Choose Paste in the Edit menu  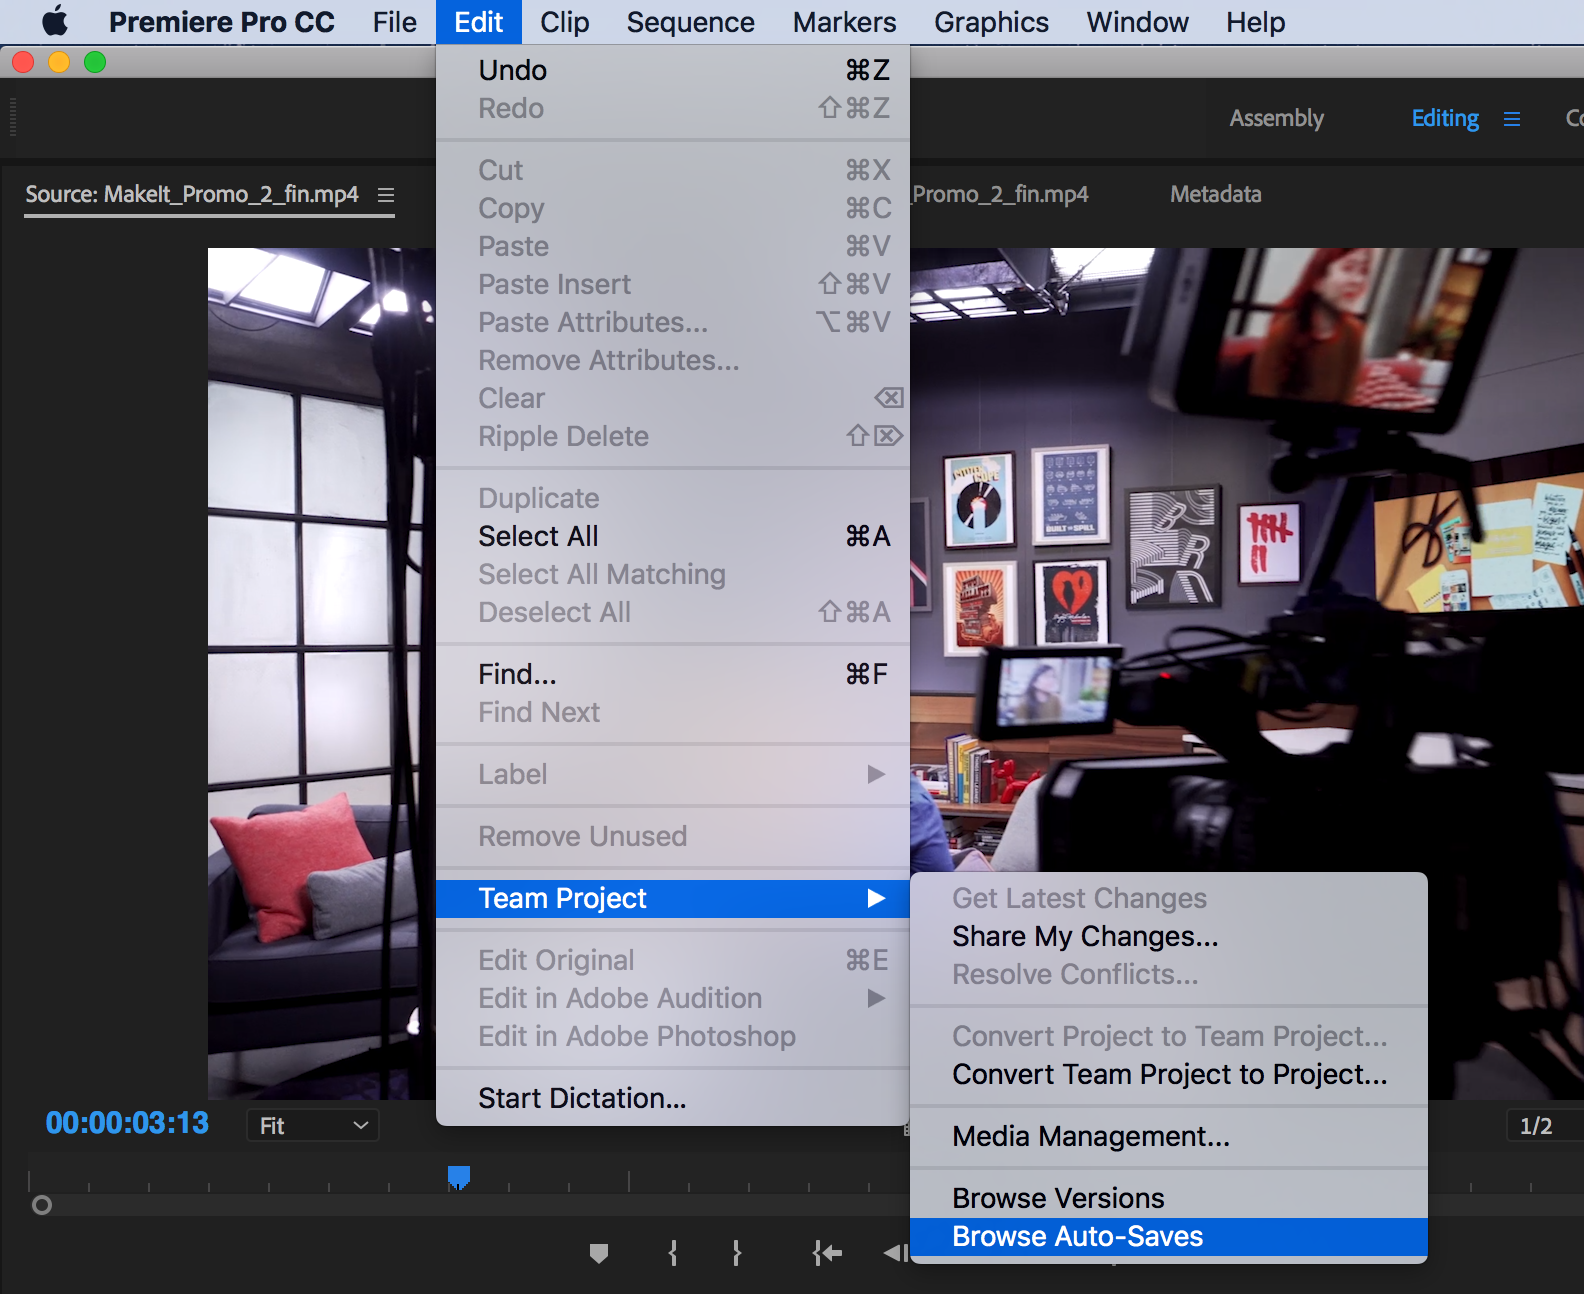[x=673, y=246]
